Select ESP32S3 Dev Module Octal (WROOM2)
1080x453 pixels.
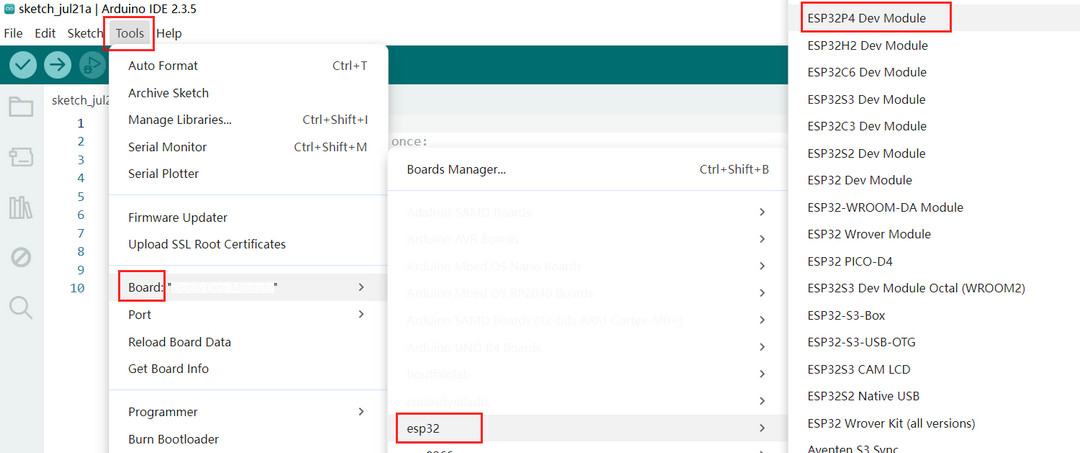pyautogui.click(x=934, y=288)
